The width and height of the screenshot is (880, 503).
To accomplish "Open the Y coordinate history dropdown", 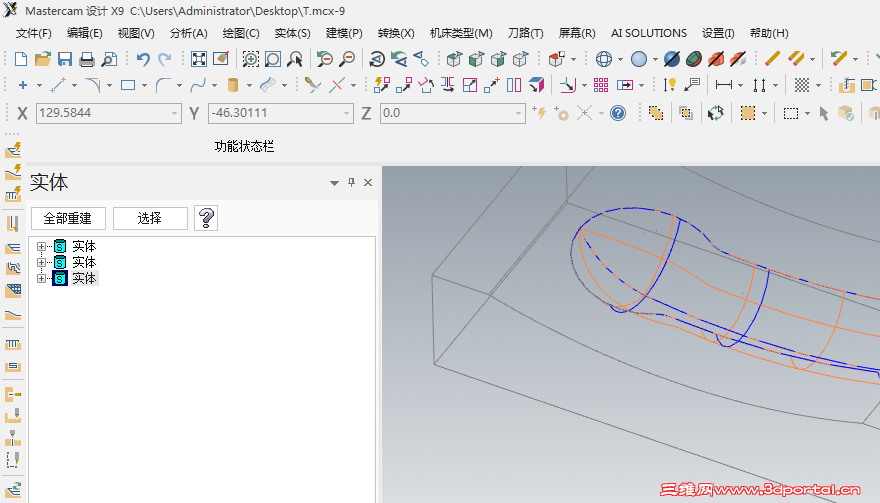I will (x=346, y=113).
